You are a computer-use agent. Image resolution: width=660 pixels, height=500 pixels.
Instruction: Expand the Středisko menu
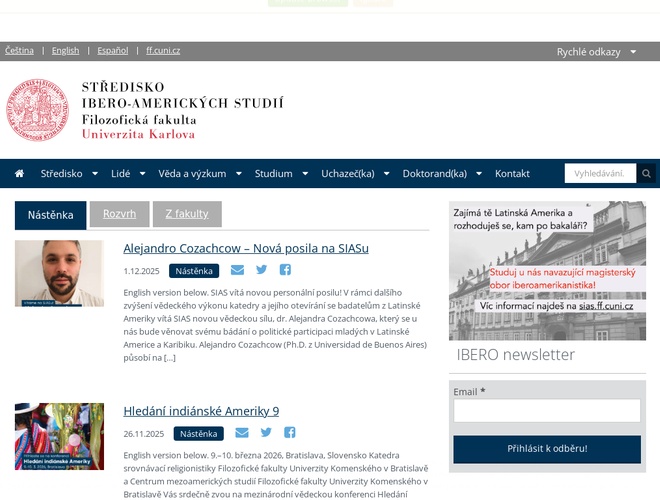coord(68,174)
